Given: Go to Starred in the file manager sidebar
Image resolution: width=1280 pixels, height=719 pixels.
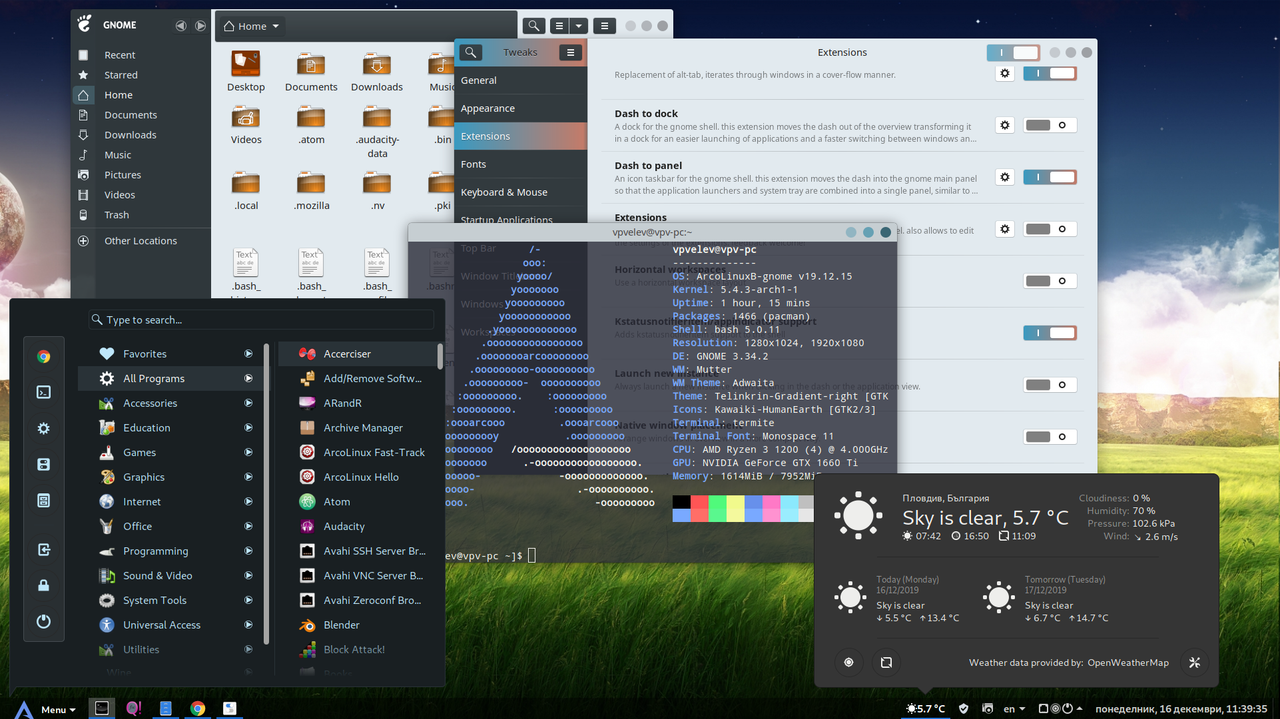Looking at the screenshot, I should point(141,75).
